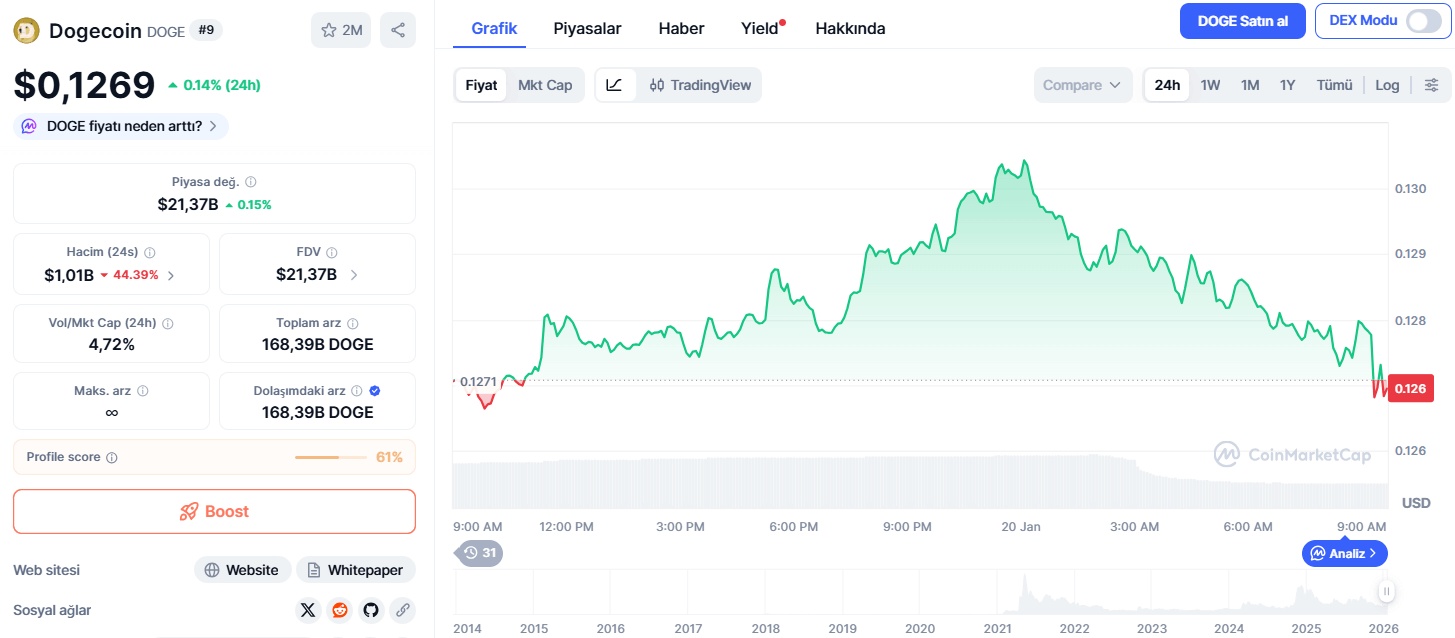Screen dimensions: 1455x638
Task: Click info icon beside Vol/Mkt Cap (24h)
Action: 168,323
